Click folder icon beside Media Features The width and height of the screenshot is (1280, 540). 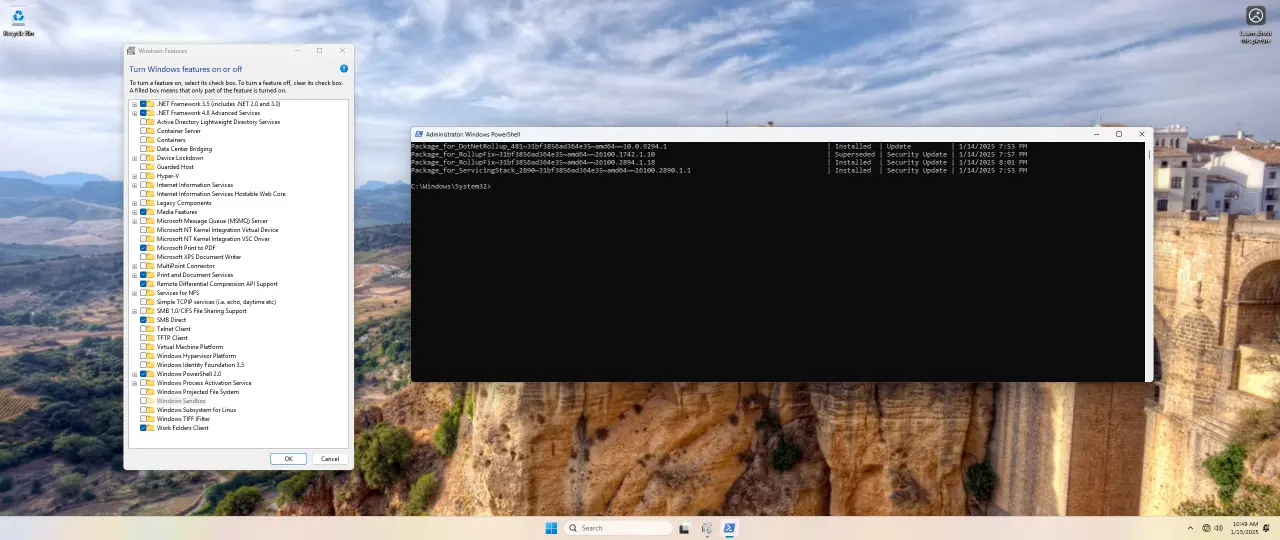[151, 212]
